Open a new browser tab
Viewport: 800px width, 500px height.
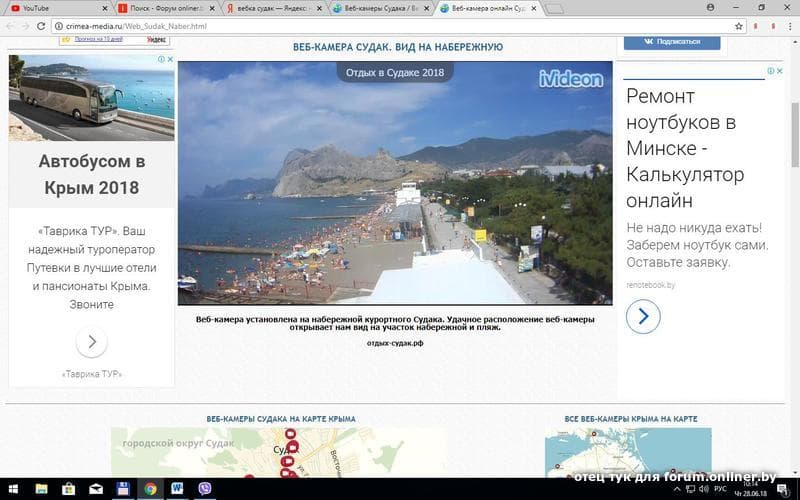point(554,9)
